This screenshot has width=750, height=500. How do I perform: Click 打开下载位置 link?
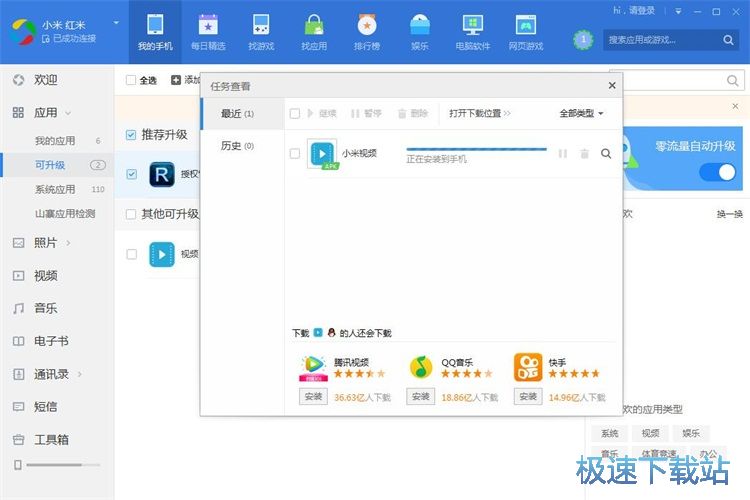point(479,113)
